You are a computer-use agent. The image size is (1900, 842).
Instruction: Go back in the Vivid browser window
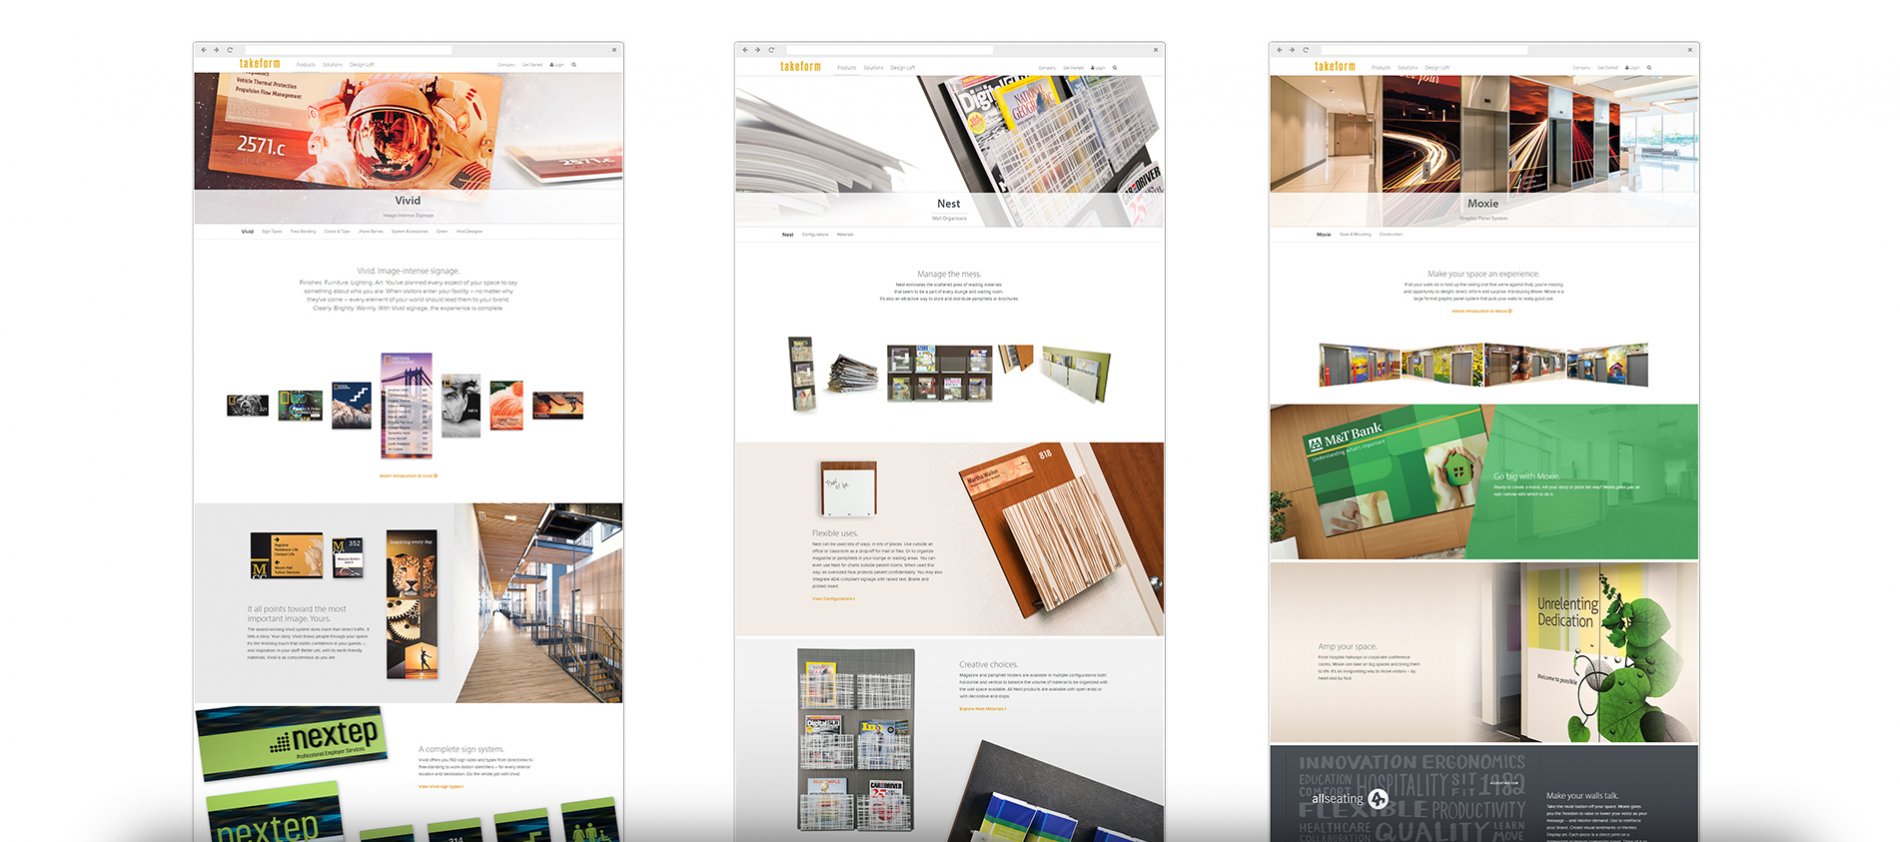(x=204, y=49)
